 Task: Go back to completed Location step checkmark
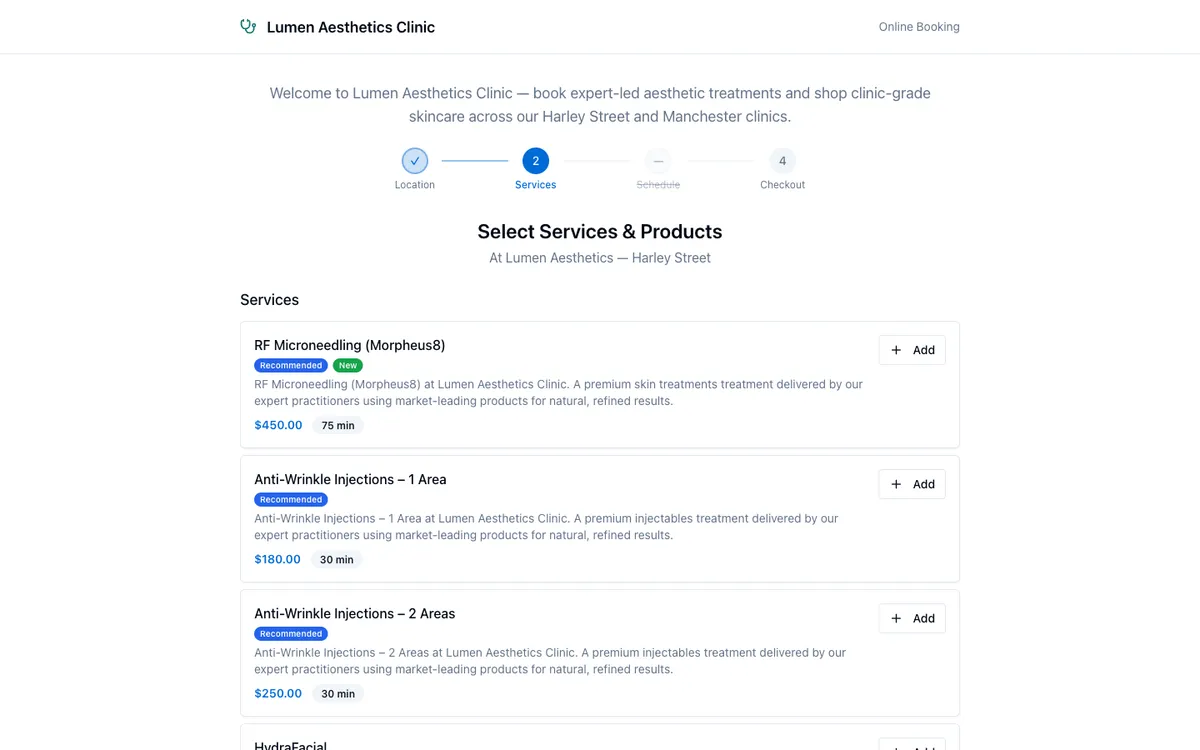click(415, 161)
